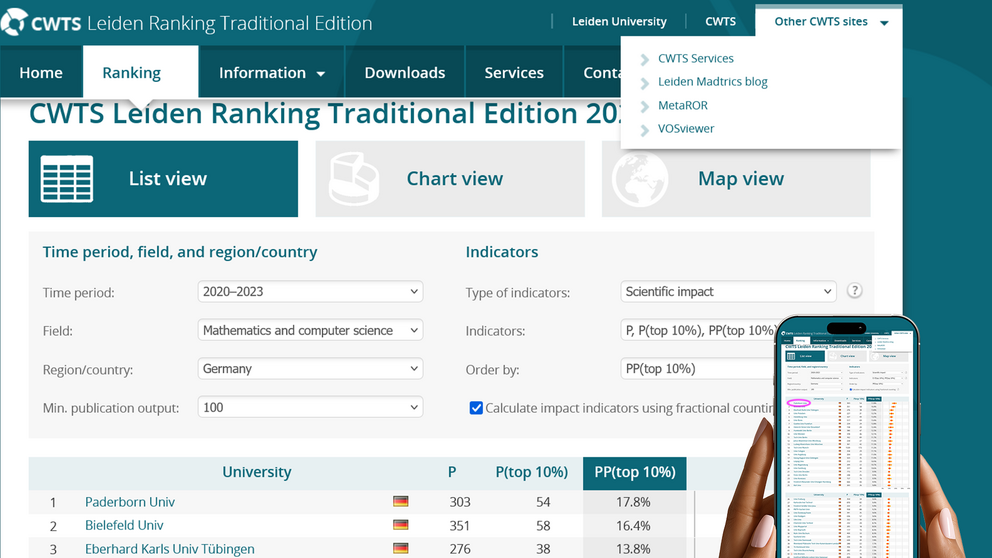Click the chevron beside CWTS Services

(x=645, y=59)
